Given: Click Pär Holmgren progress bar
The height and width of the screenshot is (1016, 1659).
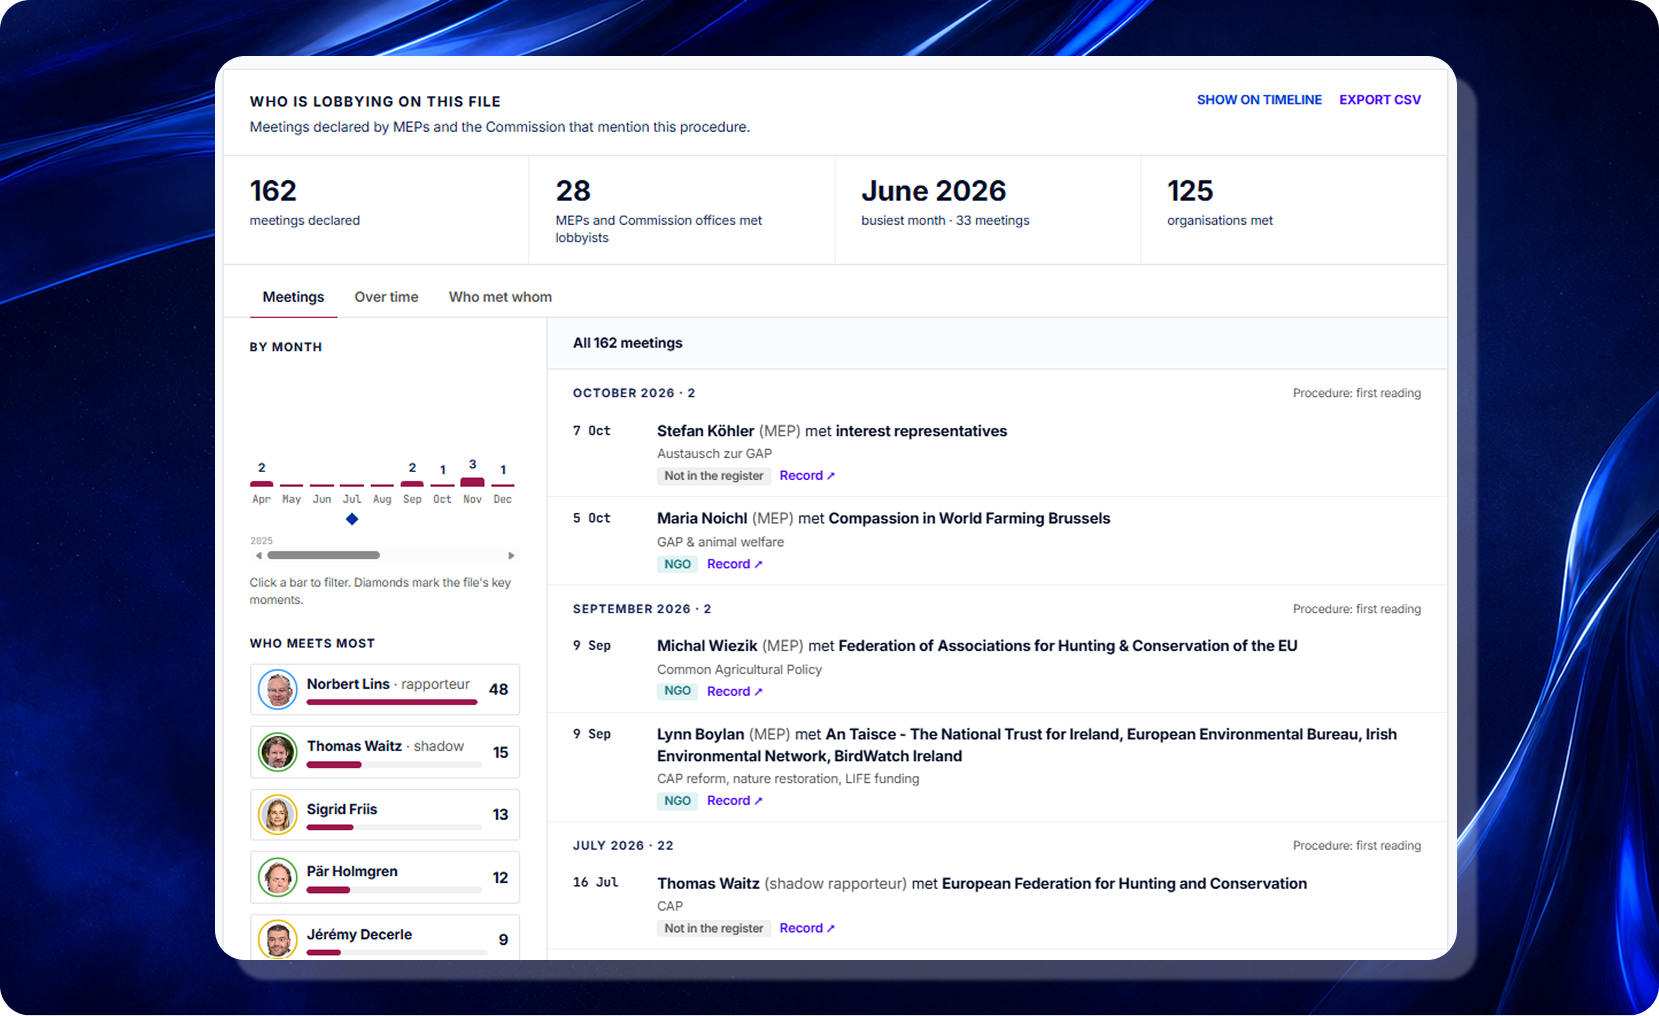Looking at the screenshot, I should pyautogui.click(x=394, y=890).
